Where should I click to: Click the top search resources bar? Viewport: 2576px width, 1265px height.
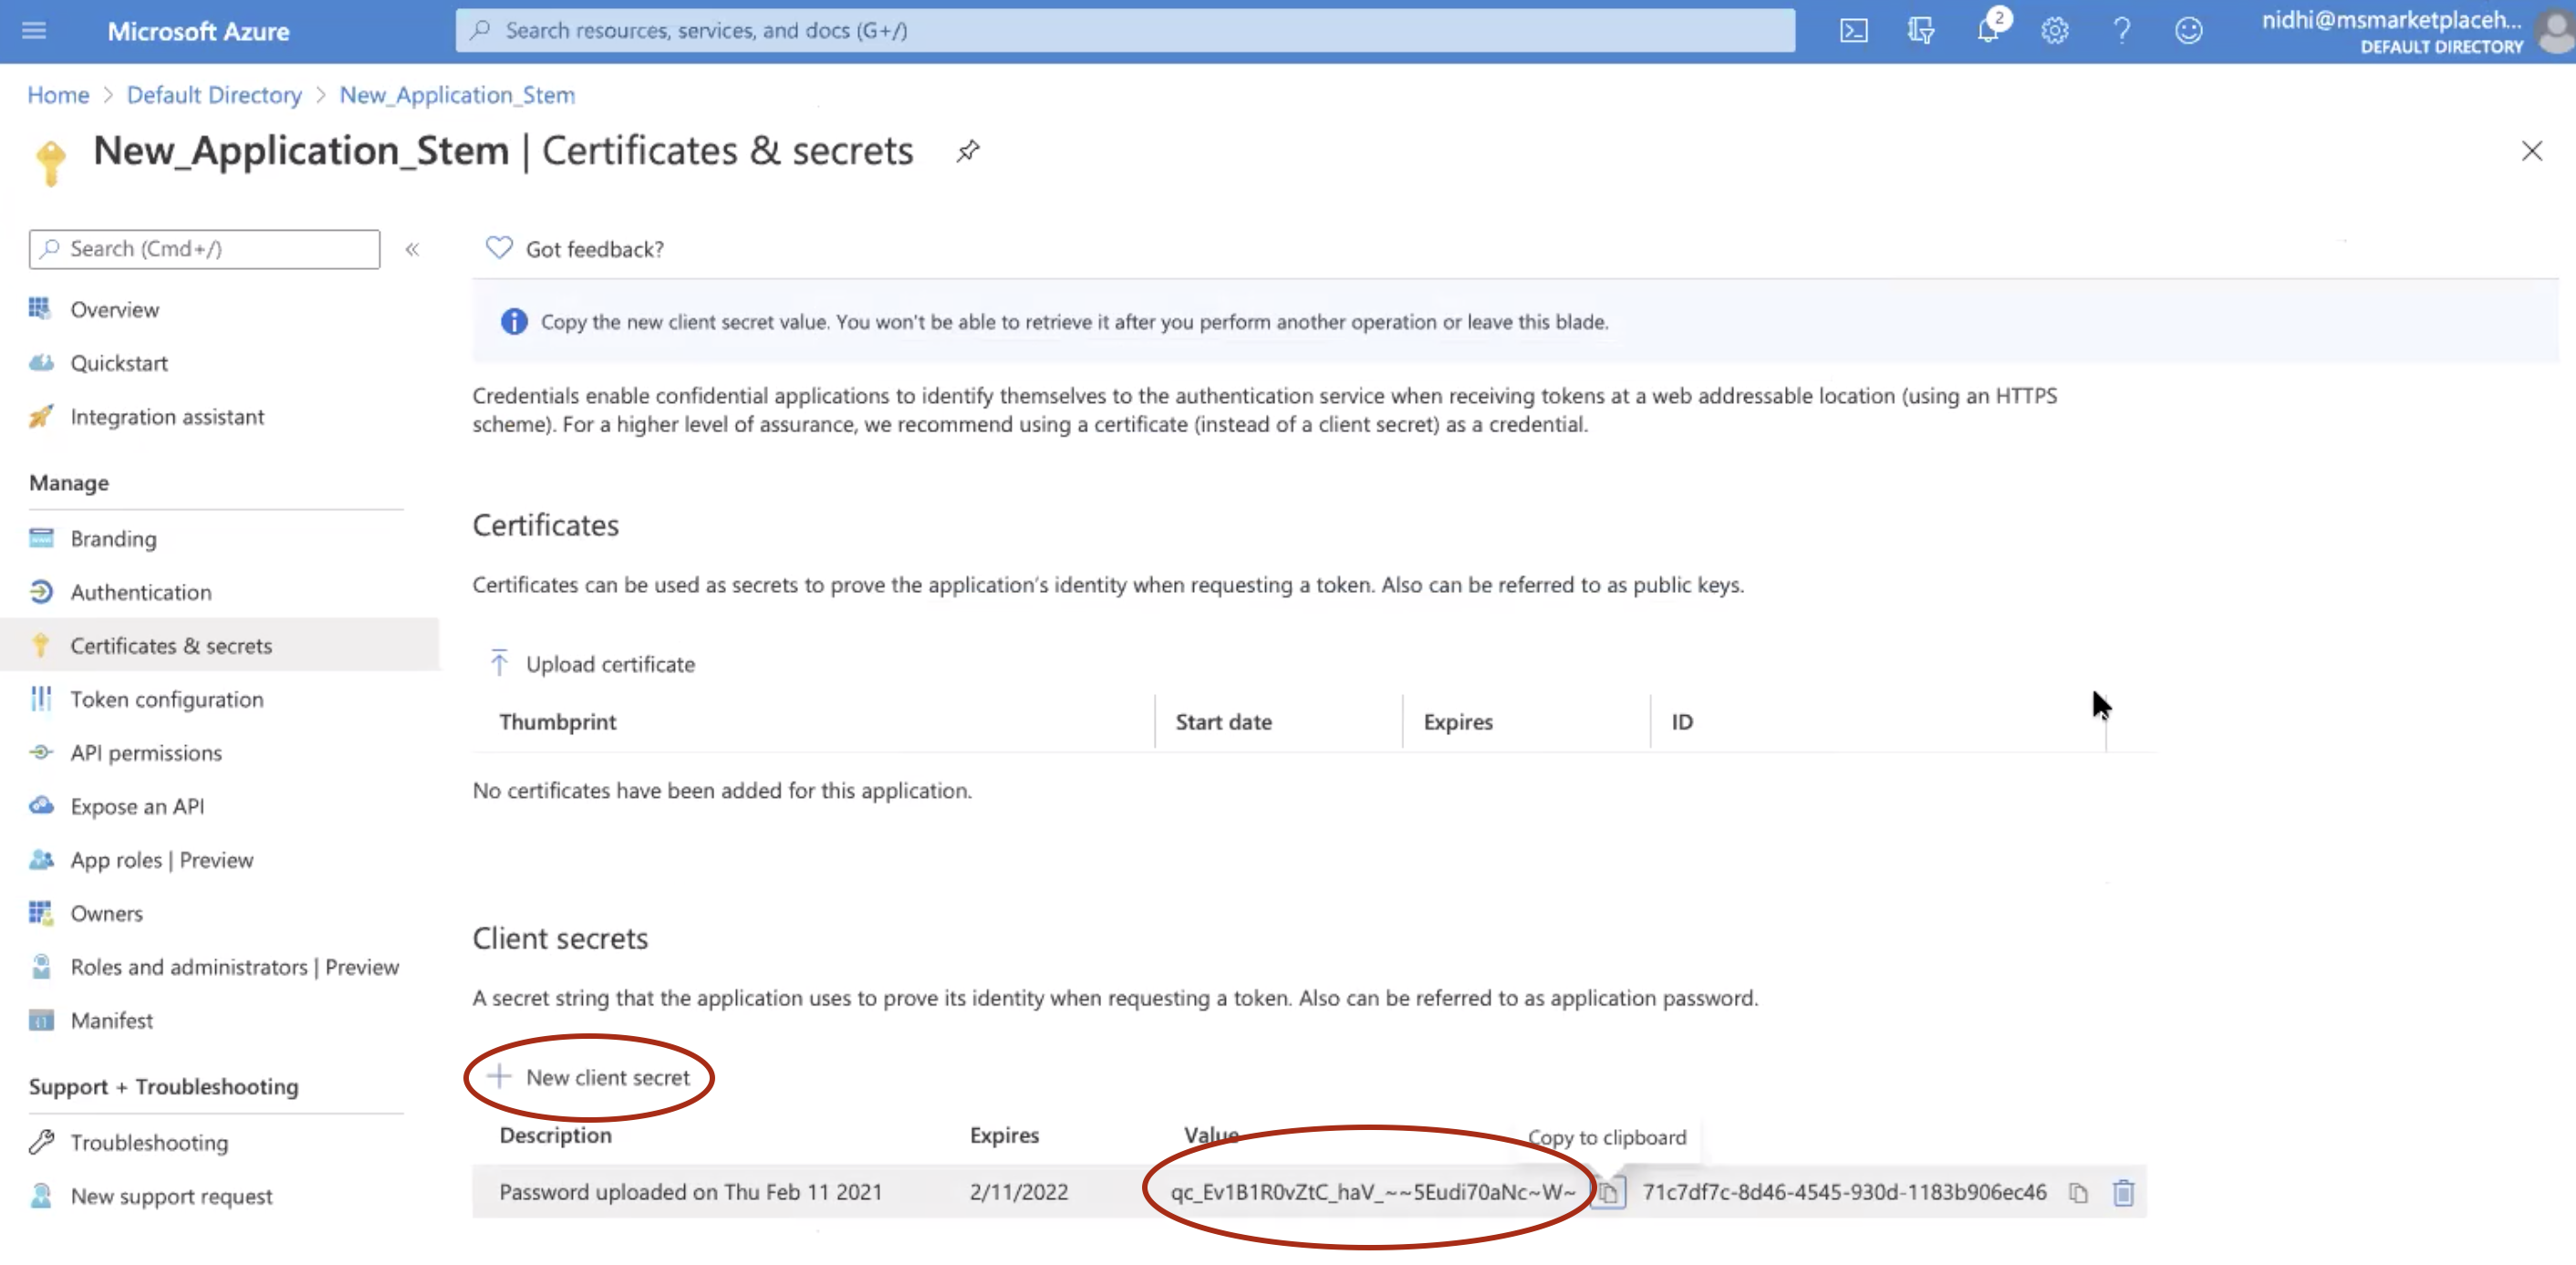coord(1125,30)
